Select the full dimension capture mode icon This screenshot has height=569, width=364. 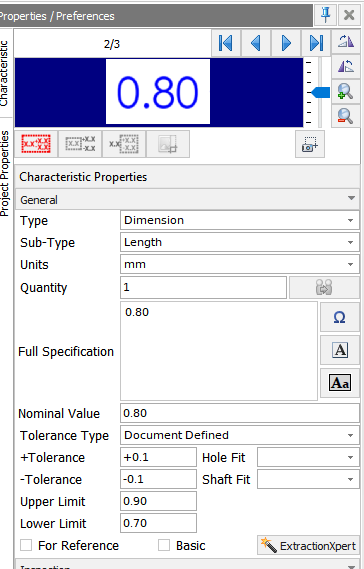[x=36, y=144]
